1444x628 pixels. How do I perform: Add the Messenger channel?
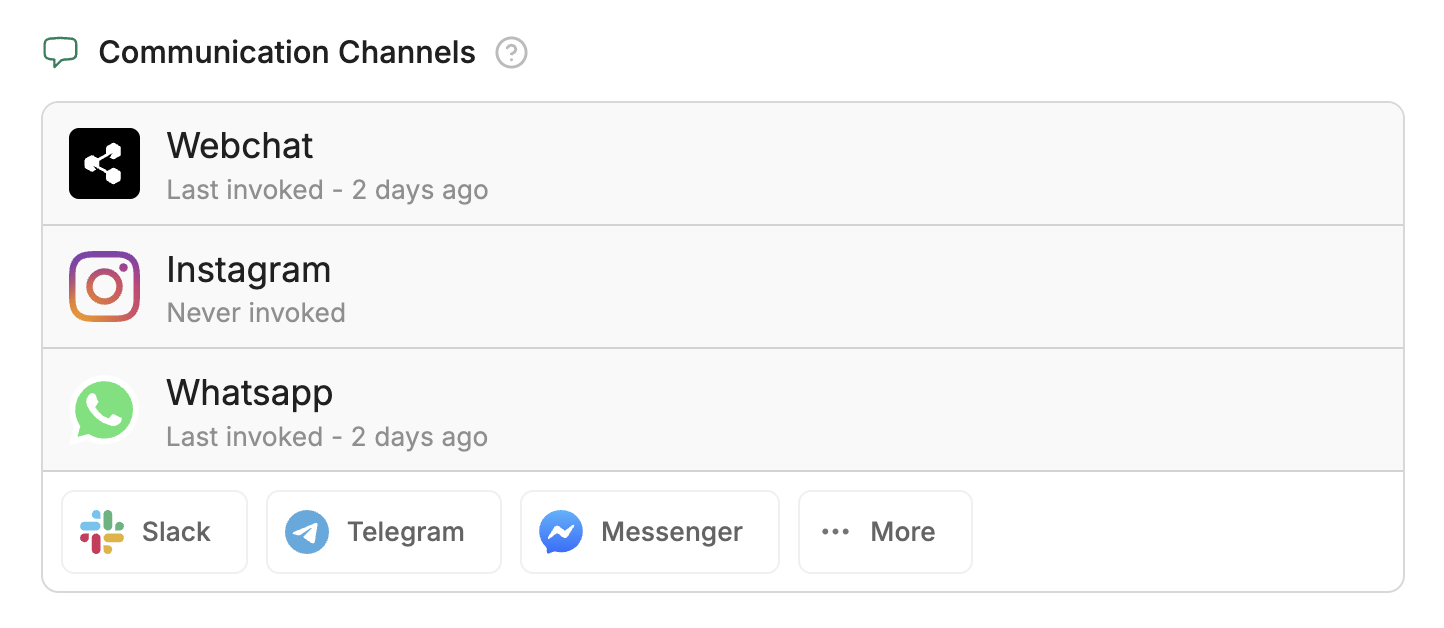tap(649, 532)
